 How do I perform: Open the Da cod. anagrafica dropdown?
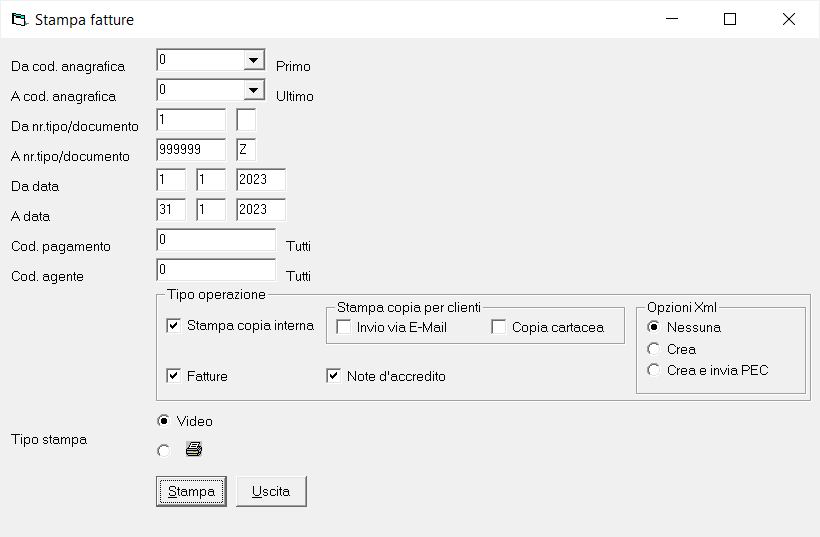pos(254,60)
